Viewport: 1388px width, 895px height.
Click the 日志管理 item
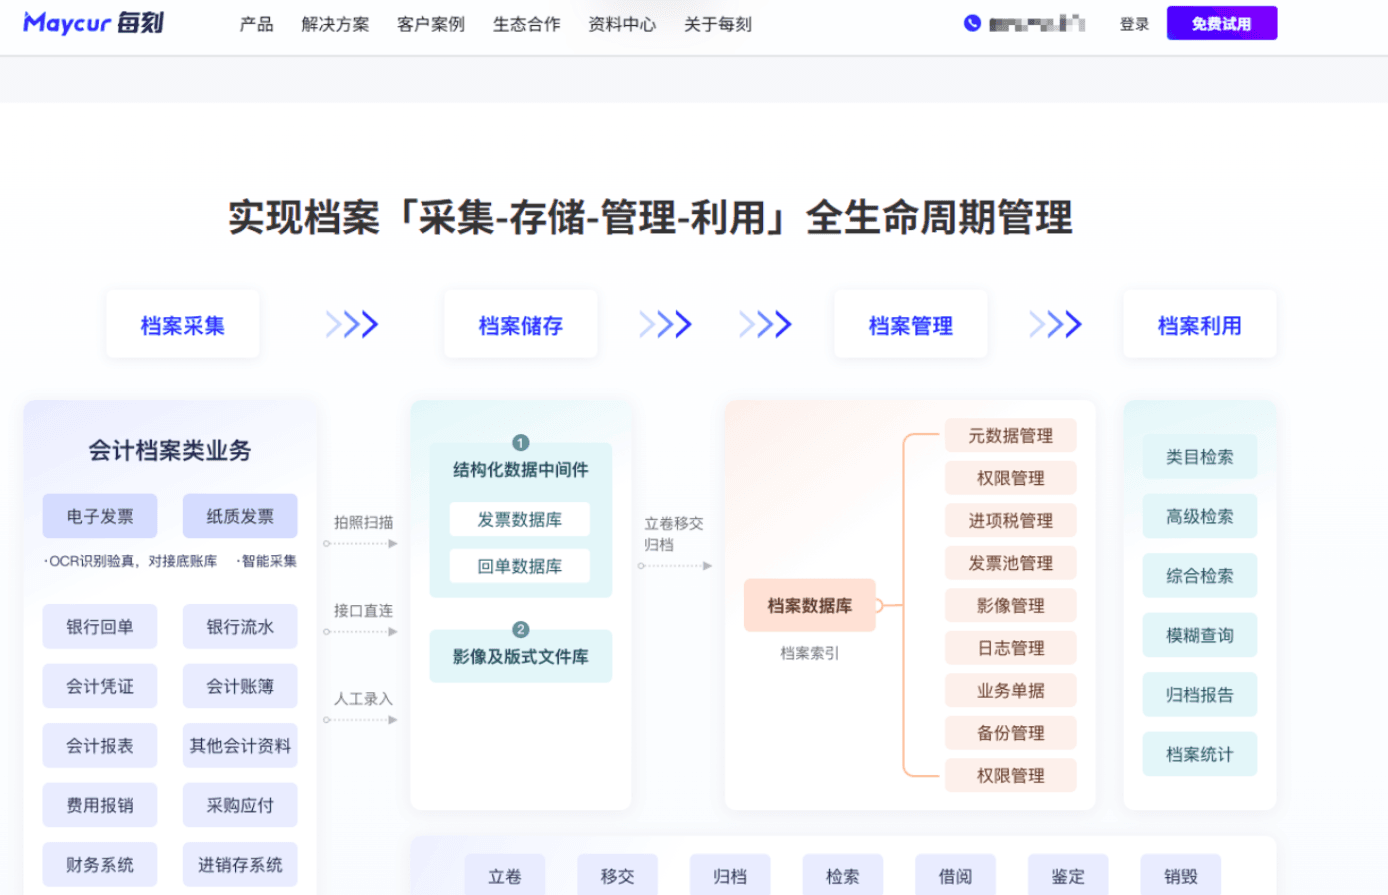click(1011, 648)
